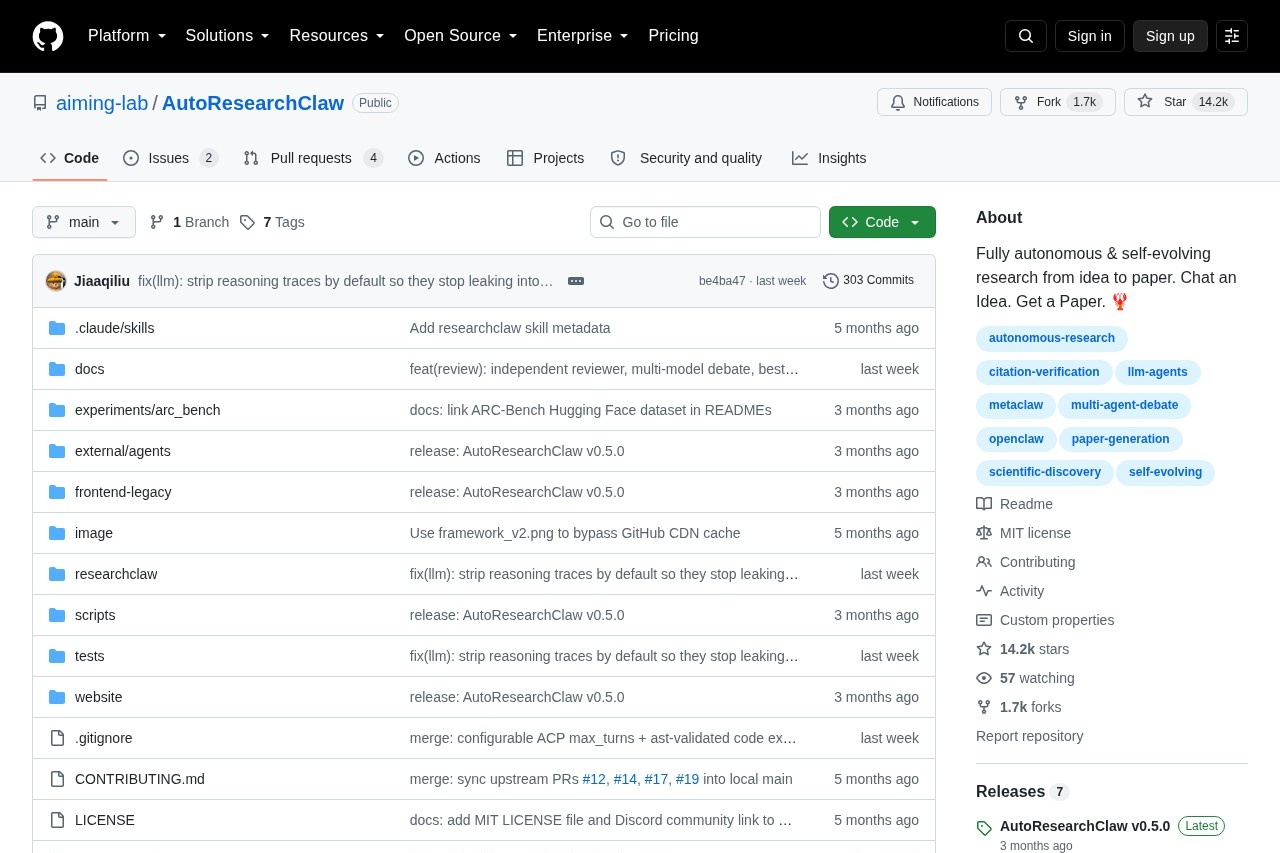The height and width of the screenshot is (853, 1280).
Task: Open the Insights tab
Action: coord(829,158)
